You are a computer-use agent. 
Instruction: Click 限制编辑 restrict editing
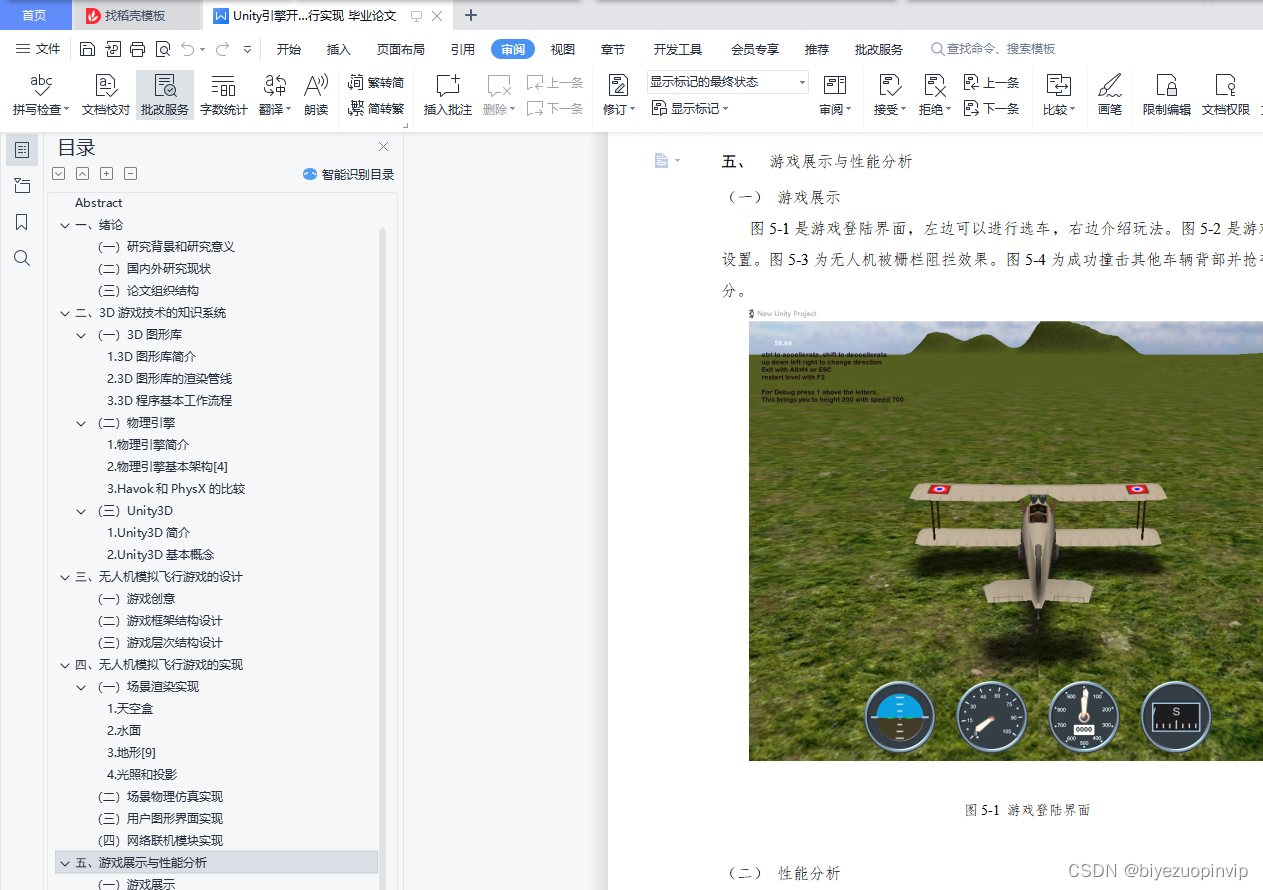tap(1167, 96)
